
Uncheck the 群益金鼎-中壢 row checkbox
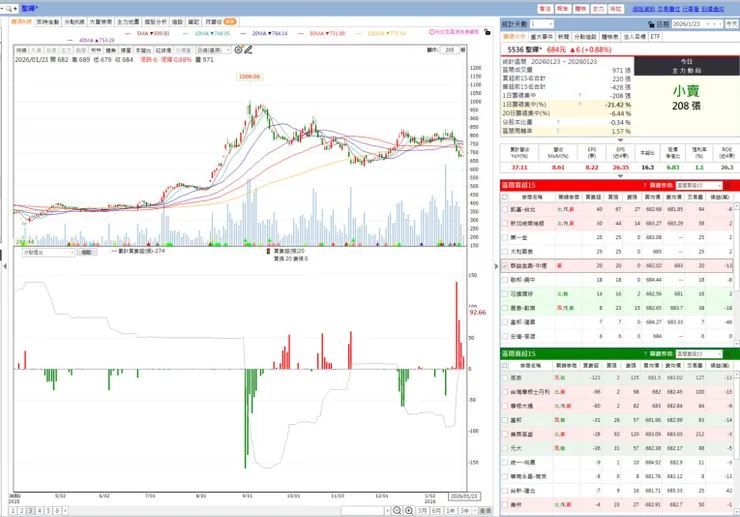pos(505,266)
